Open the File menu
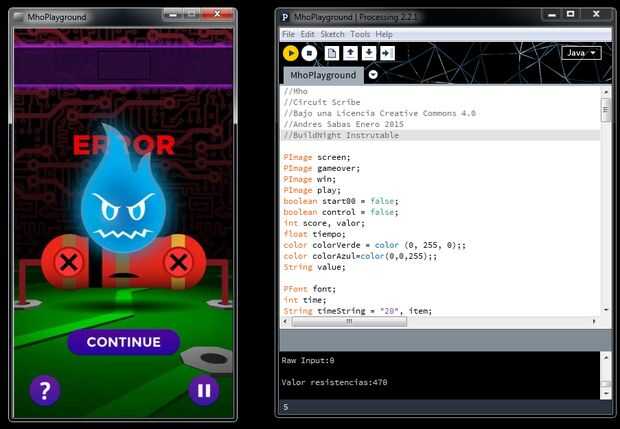This screenshot has height=429, width=620. point(288,34)
